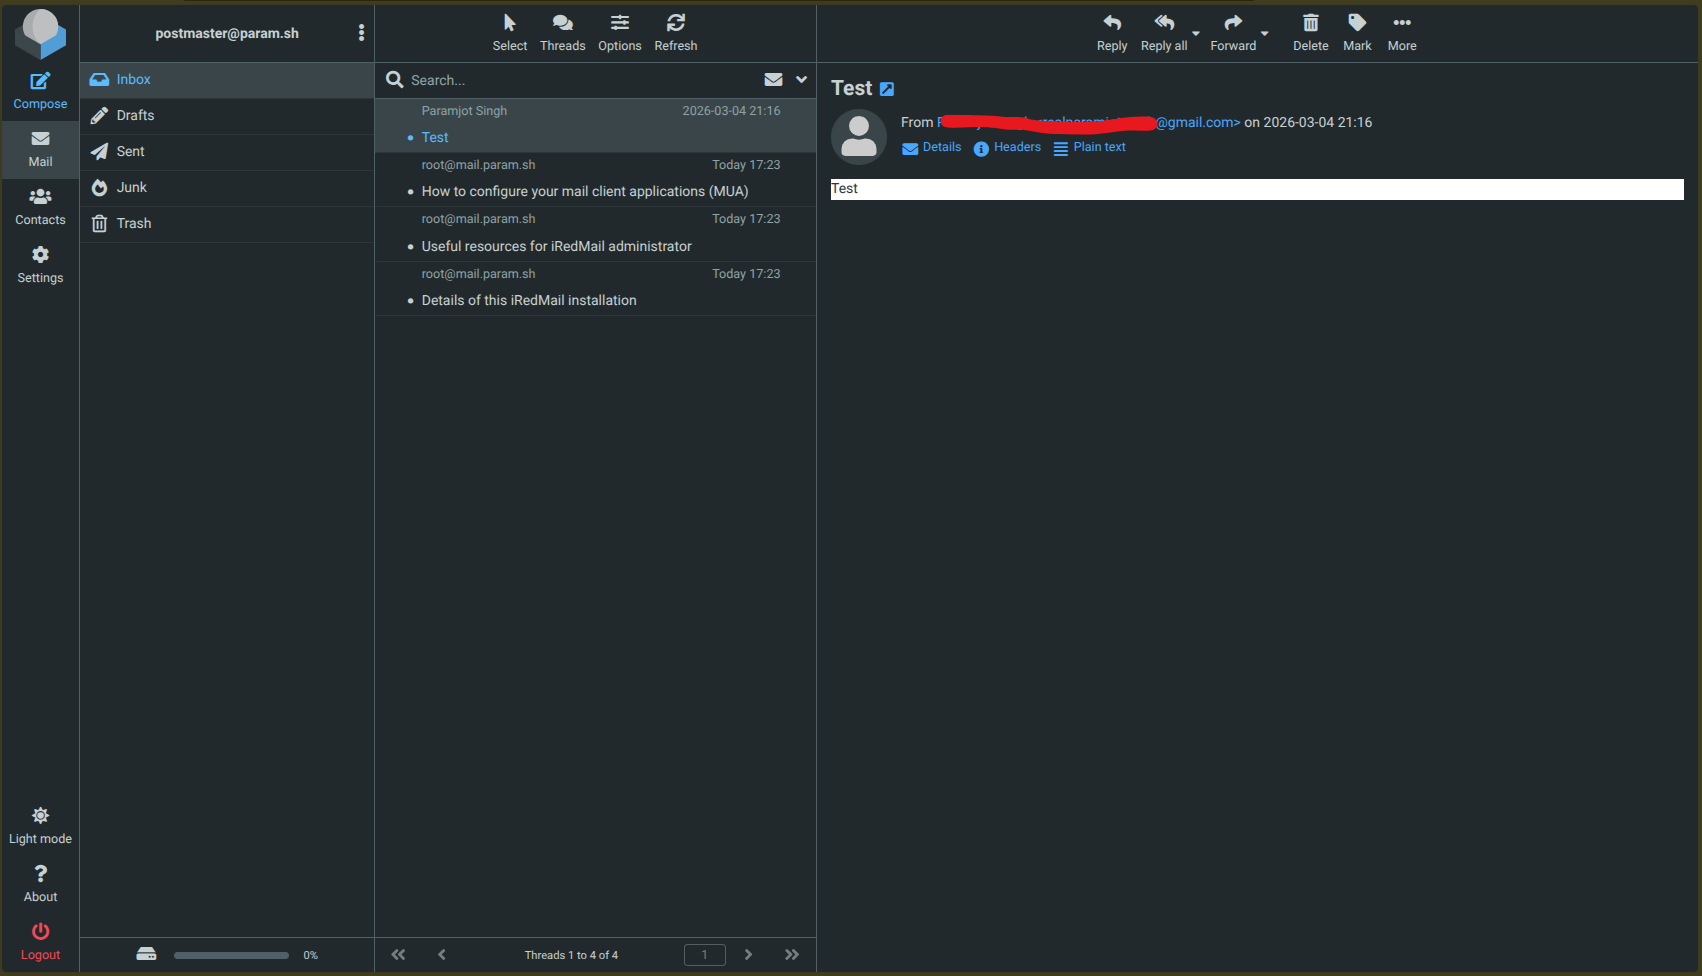Click the Compose new message icon
The width and height of the screenshot is (1702, 976).
[x=40, y=82]
